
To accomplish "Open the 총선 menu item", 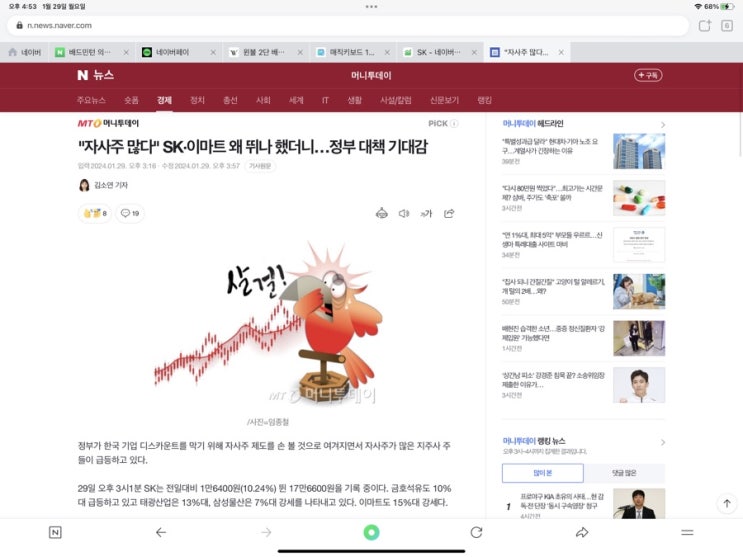I will 230,100.
